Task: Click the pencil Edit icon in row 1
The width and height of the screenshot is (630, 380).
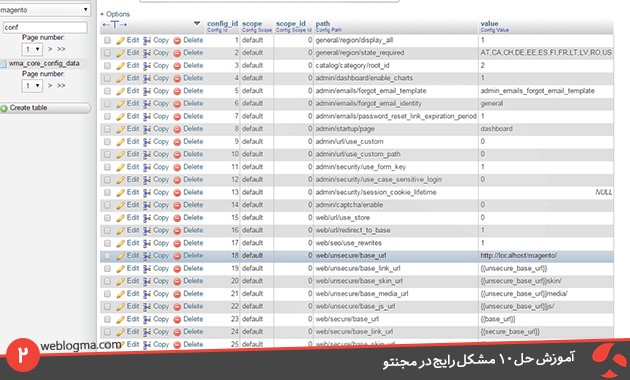Action: [x=121, y=41]
